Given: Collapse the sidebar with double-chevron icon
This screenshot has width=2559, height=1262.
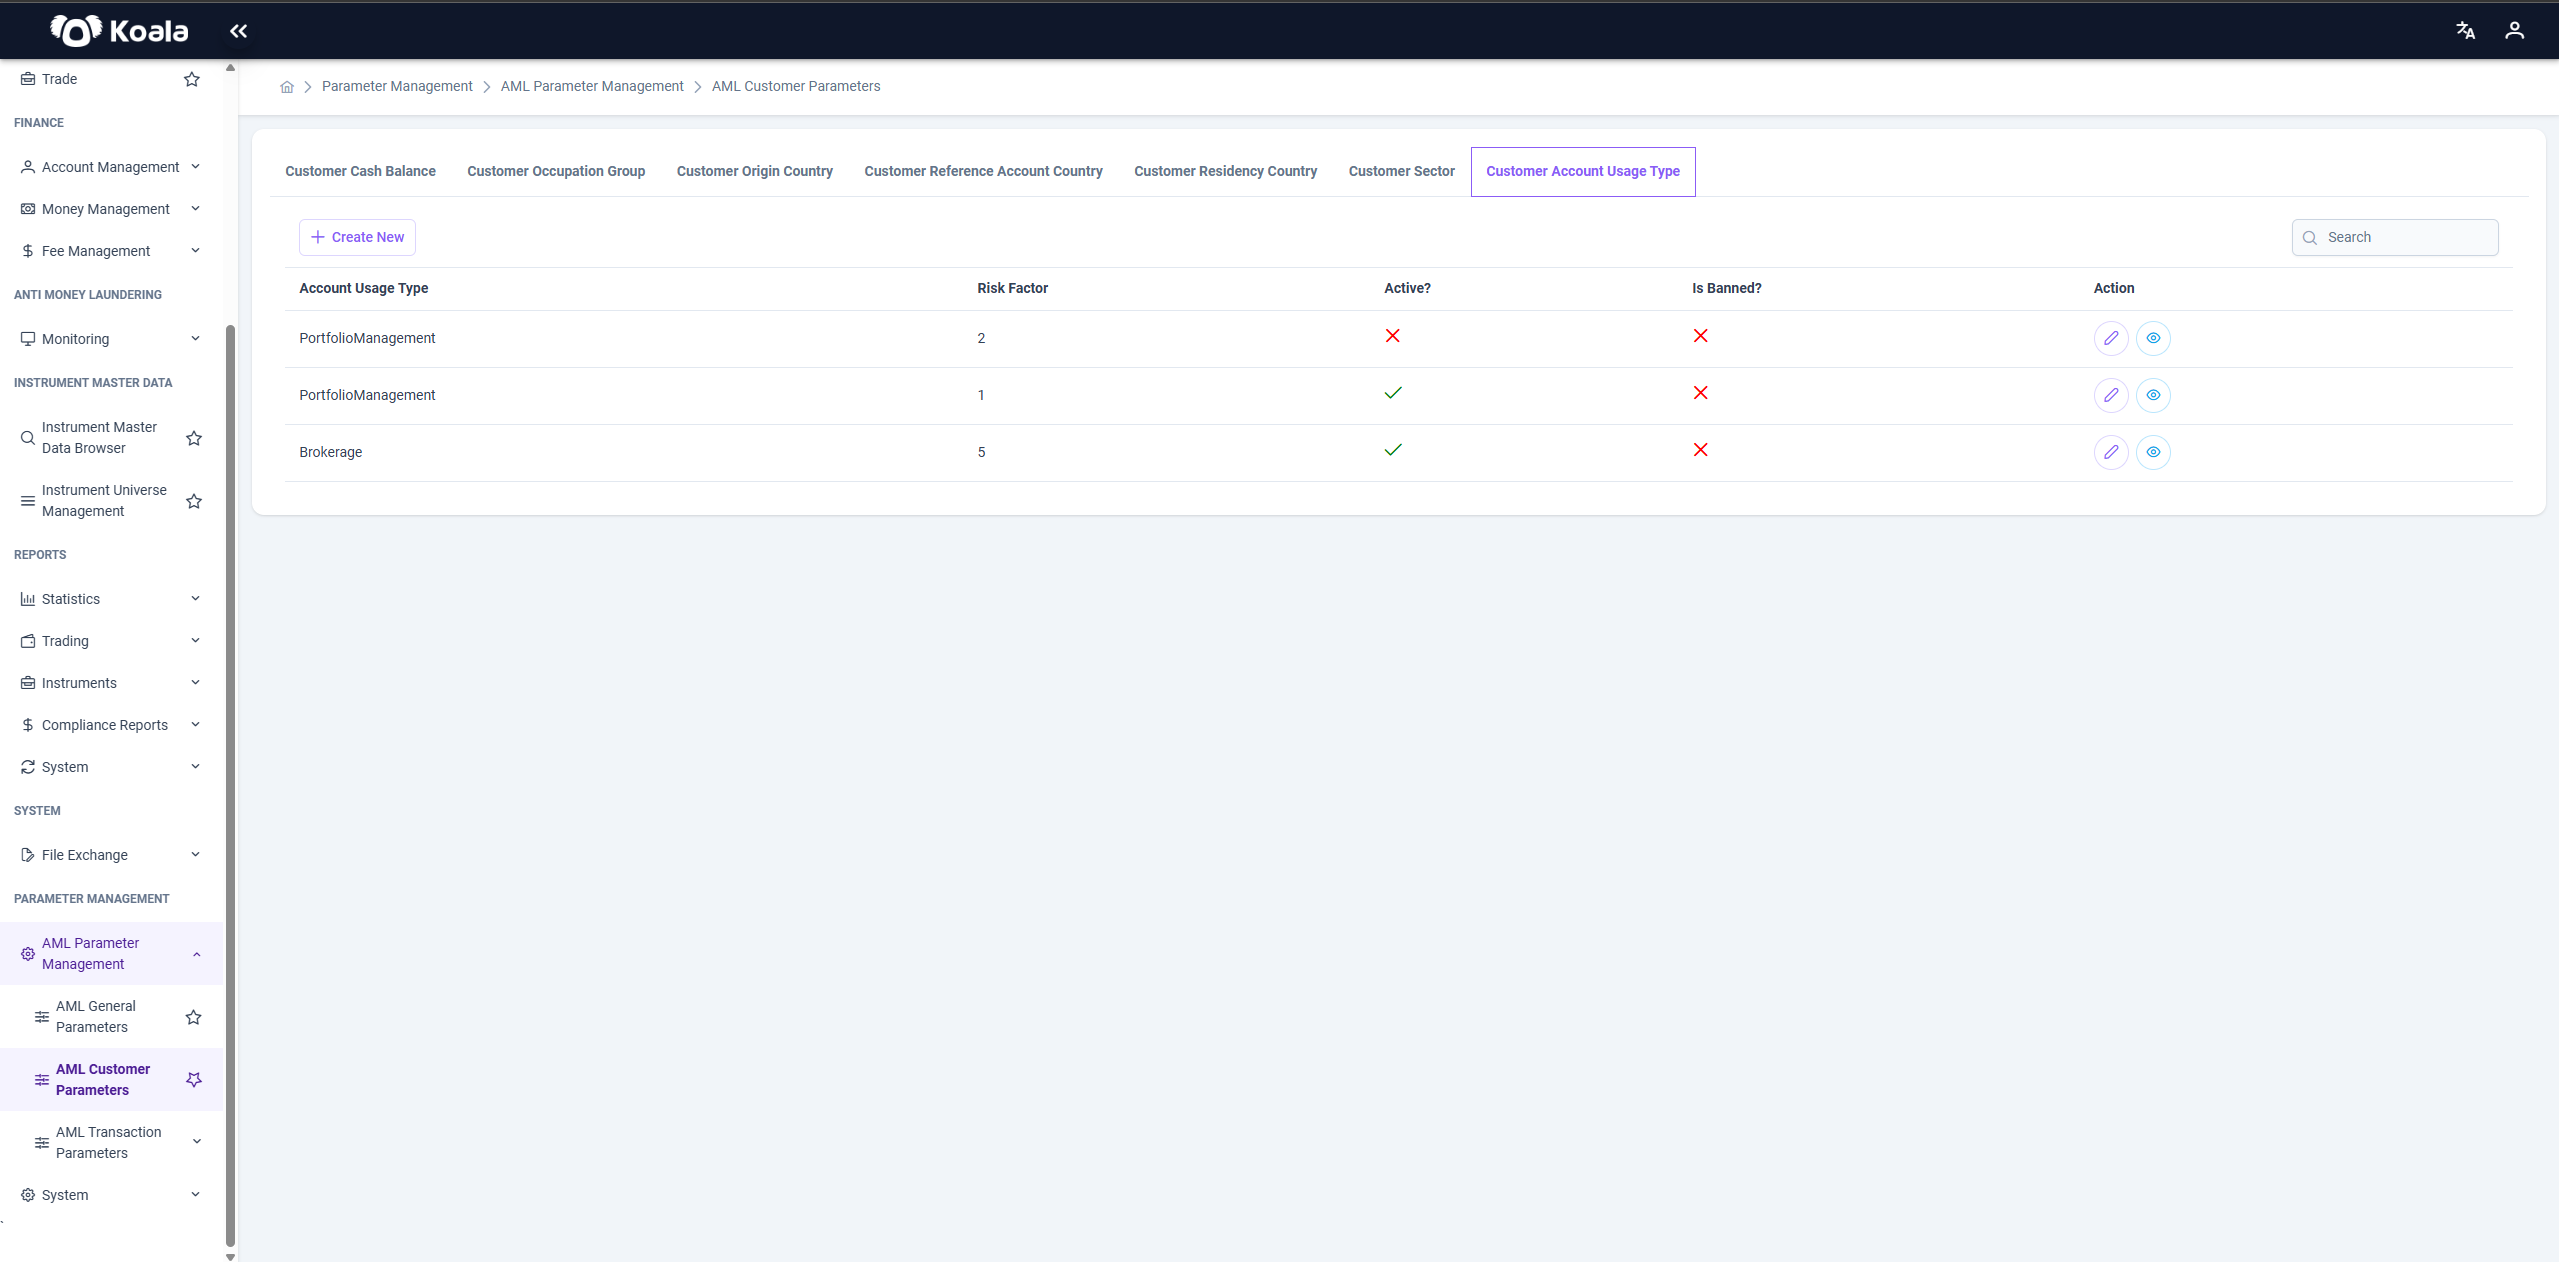Looking at the screenshot, I should point(238,31).
